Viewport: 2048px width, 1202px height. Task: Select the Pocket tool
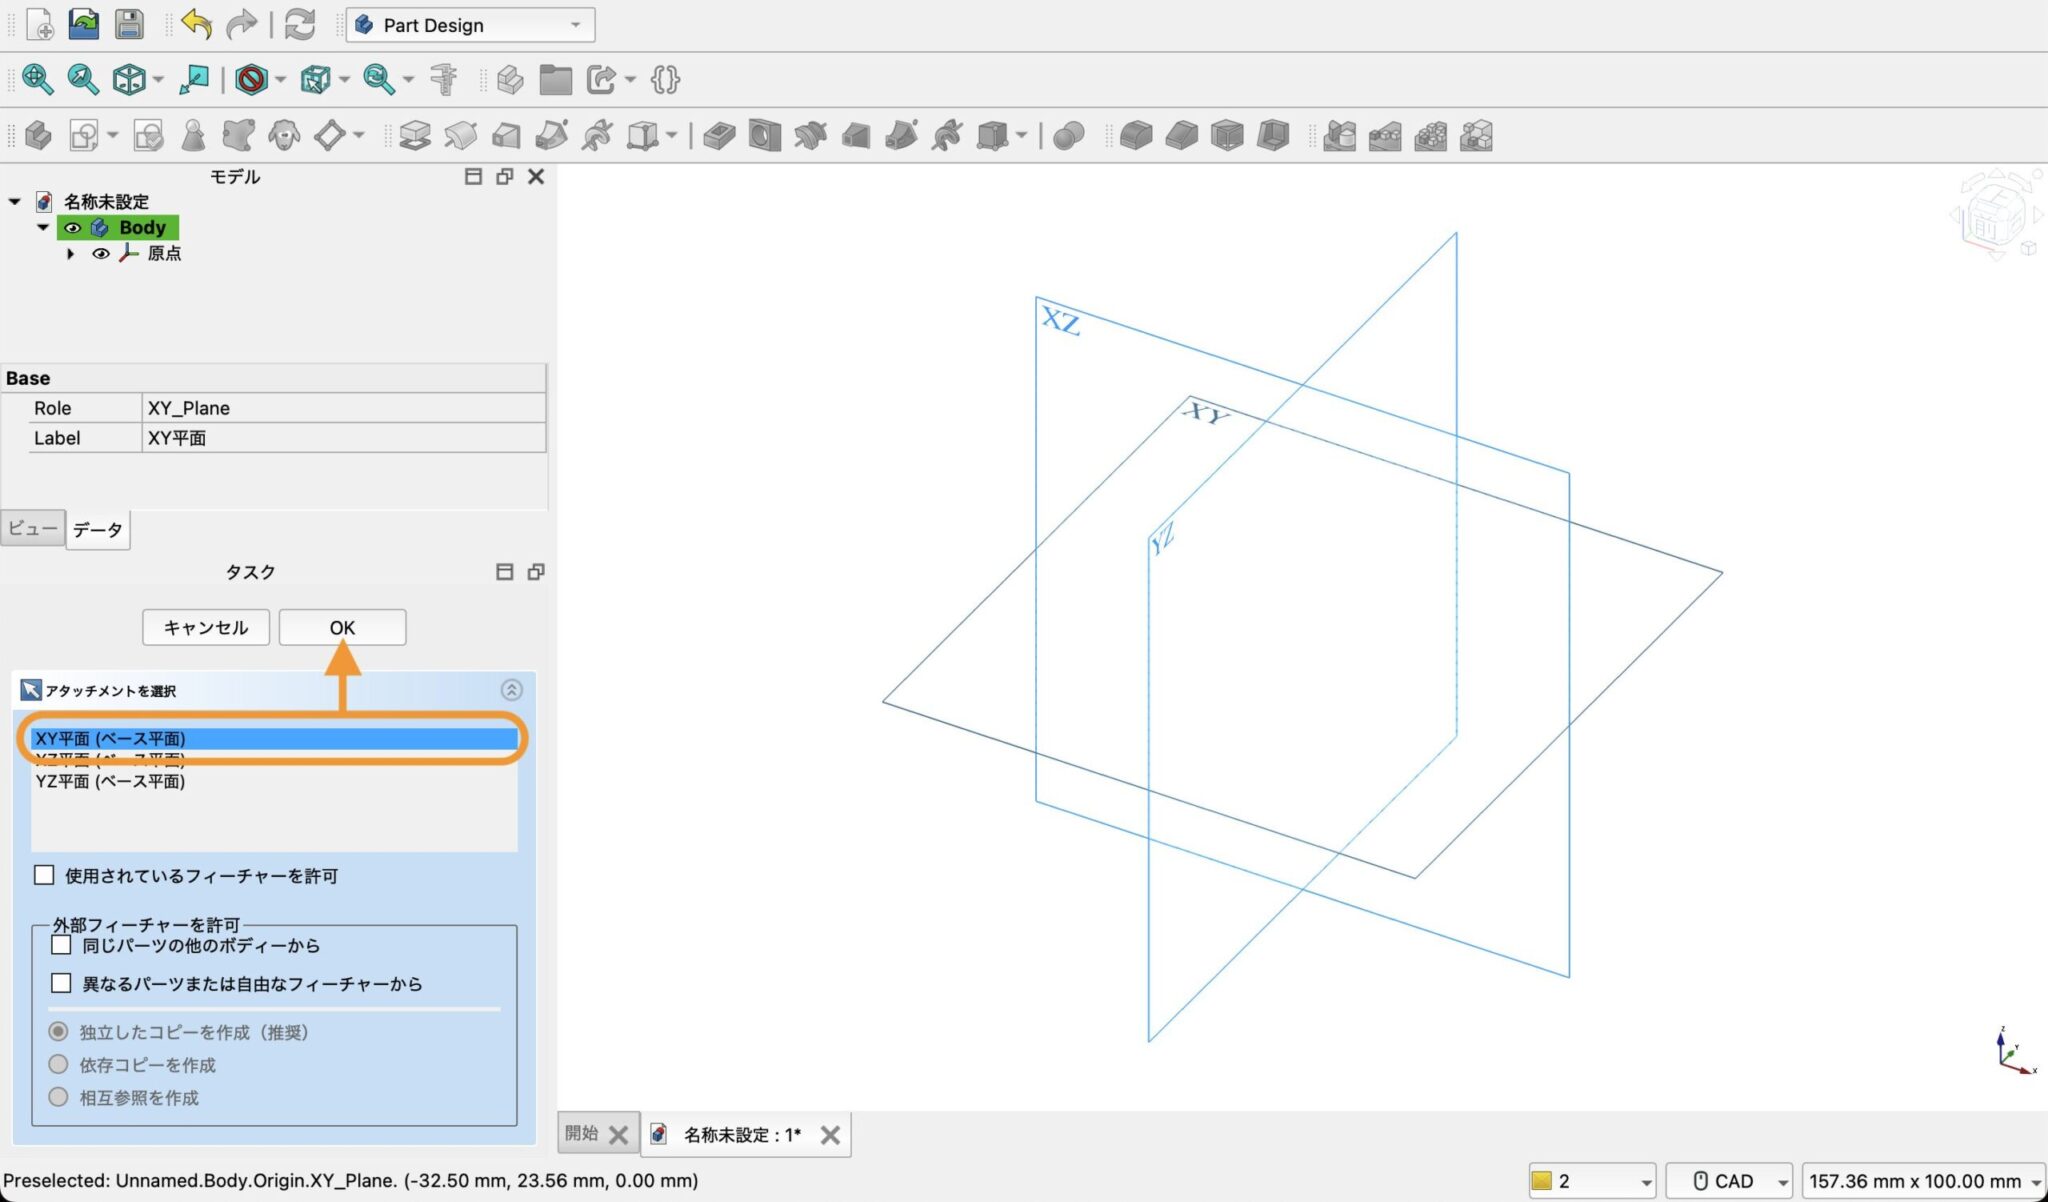(719, 135)
